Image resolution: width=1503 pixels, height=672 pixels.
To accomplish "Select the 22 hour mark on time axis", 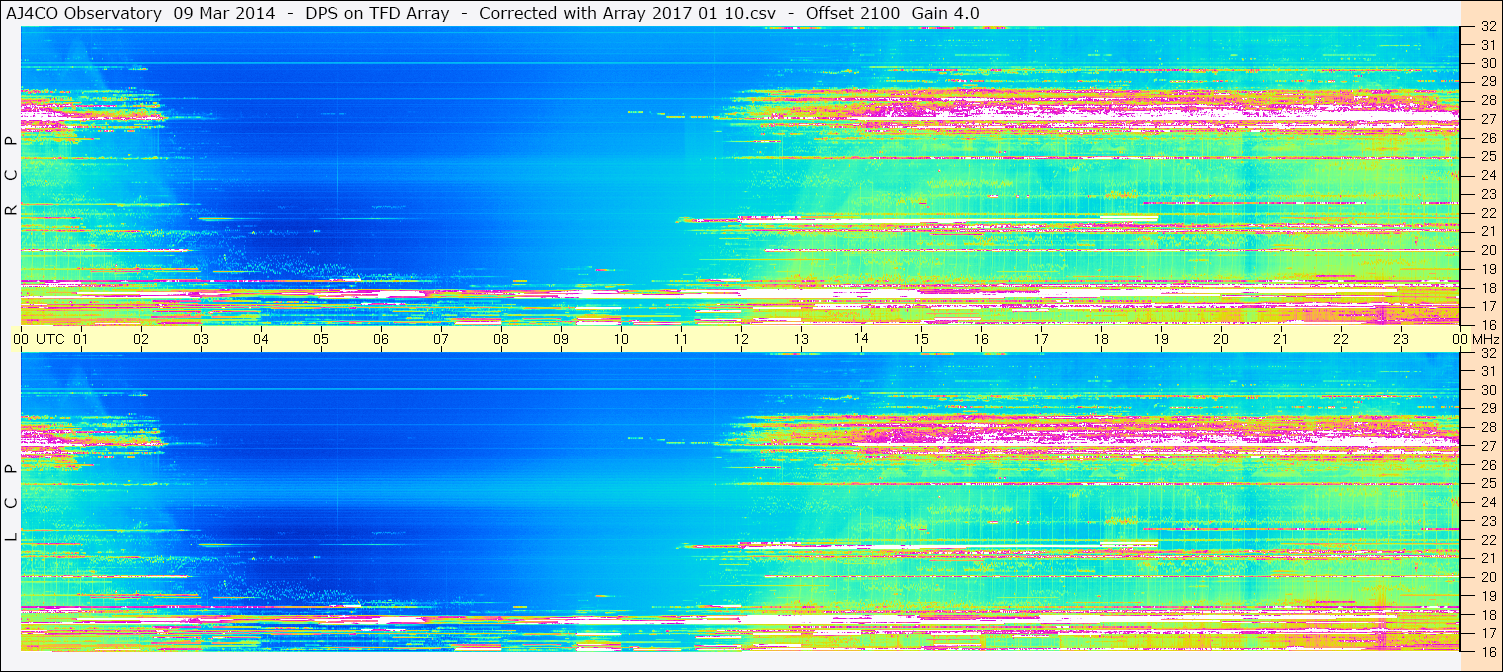I will (1341, 339).
